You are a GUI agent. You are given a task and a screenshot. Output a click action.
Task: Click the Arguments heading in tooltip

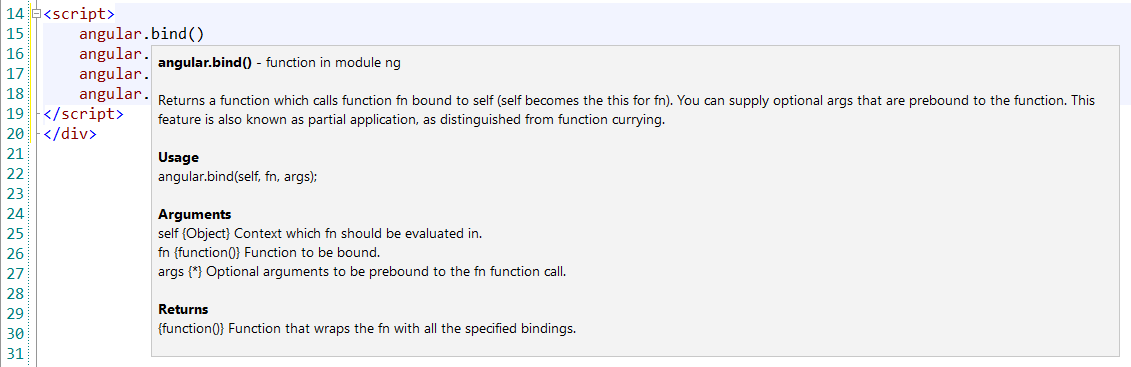coord(195,215)
